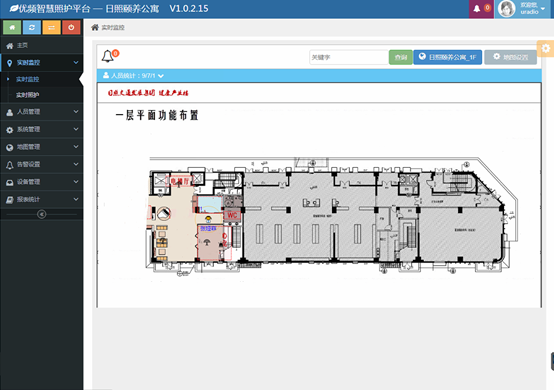The image size is (554, 390).
Task: Expand the 人员管理 menu
Action: tap(42, 112)
